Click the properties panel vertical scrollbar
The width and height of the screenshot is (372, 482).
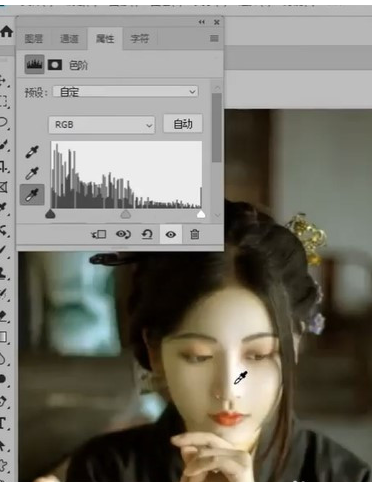[x=217, y=128]
